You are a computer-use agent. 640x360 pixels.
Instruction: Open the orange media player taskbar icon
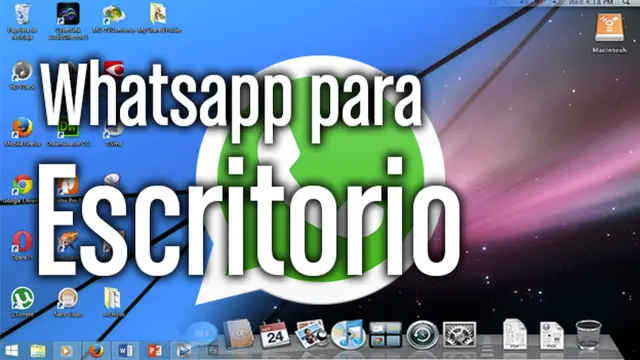[66, 351]
